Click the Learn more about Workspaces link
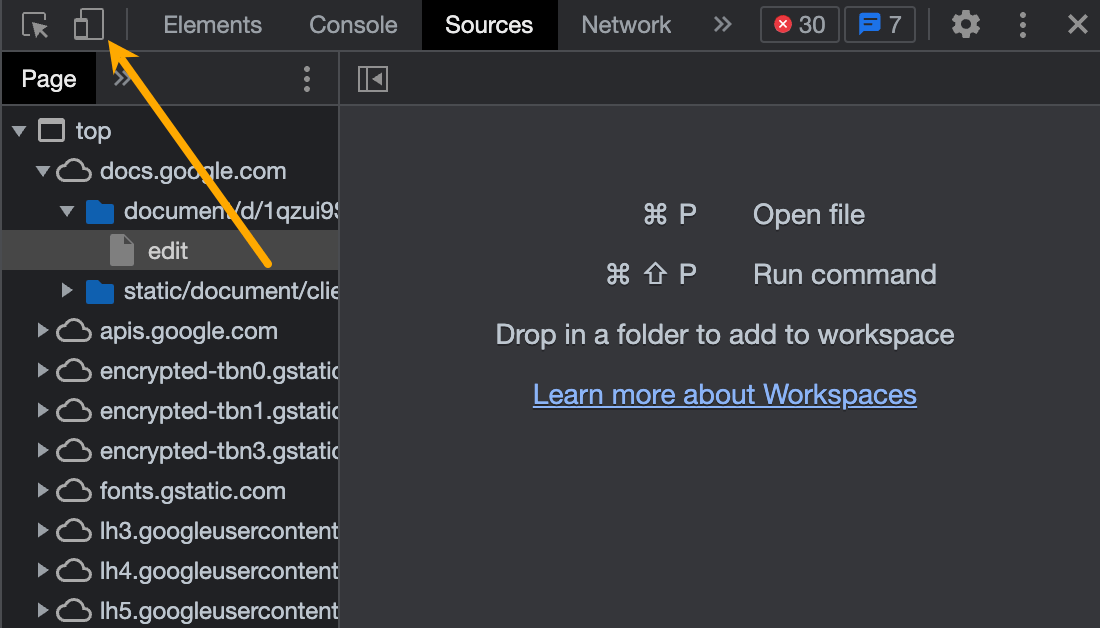The width and height of the screenshot is (1100, 628). (725, 394)
